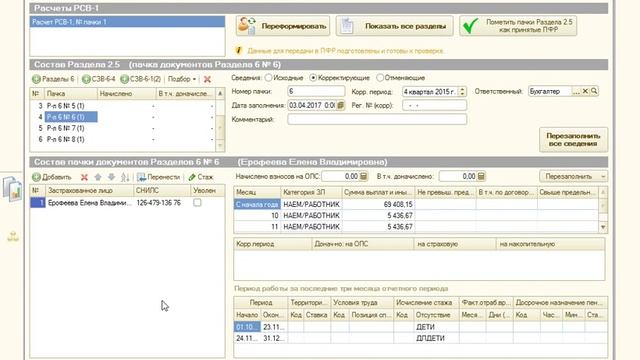This screenshot has height=360, width=640.
Task: Click scroll down arrow of packs list
Action: pyautogui.click(x=220, y=145)
